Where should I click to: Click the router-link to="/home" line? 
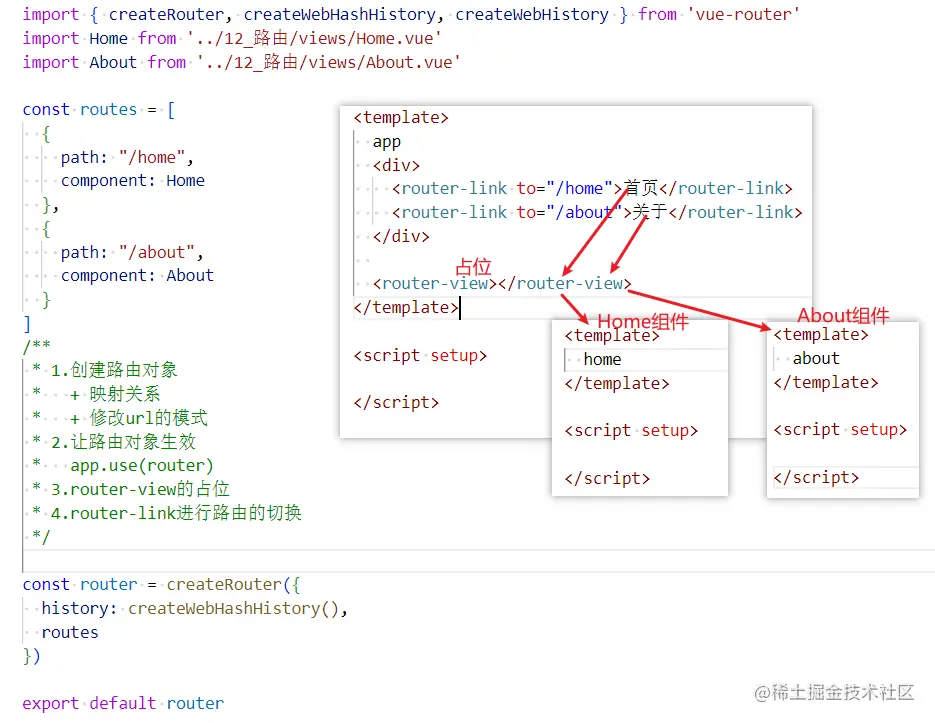[x=592, y=189]
